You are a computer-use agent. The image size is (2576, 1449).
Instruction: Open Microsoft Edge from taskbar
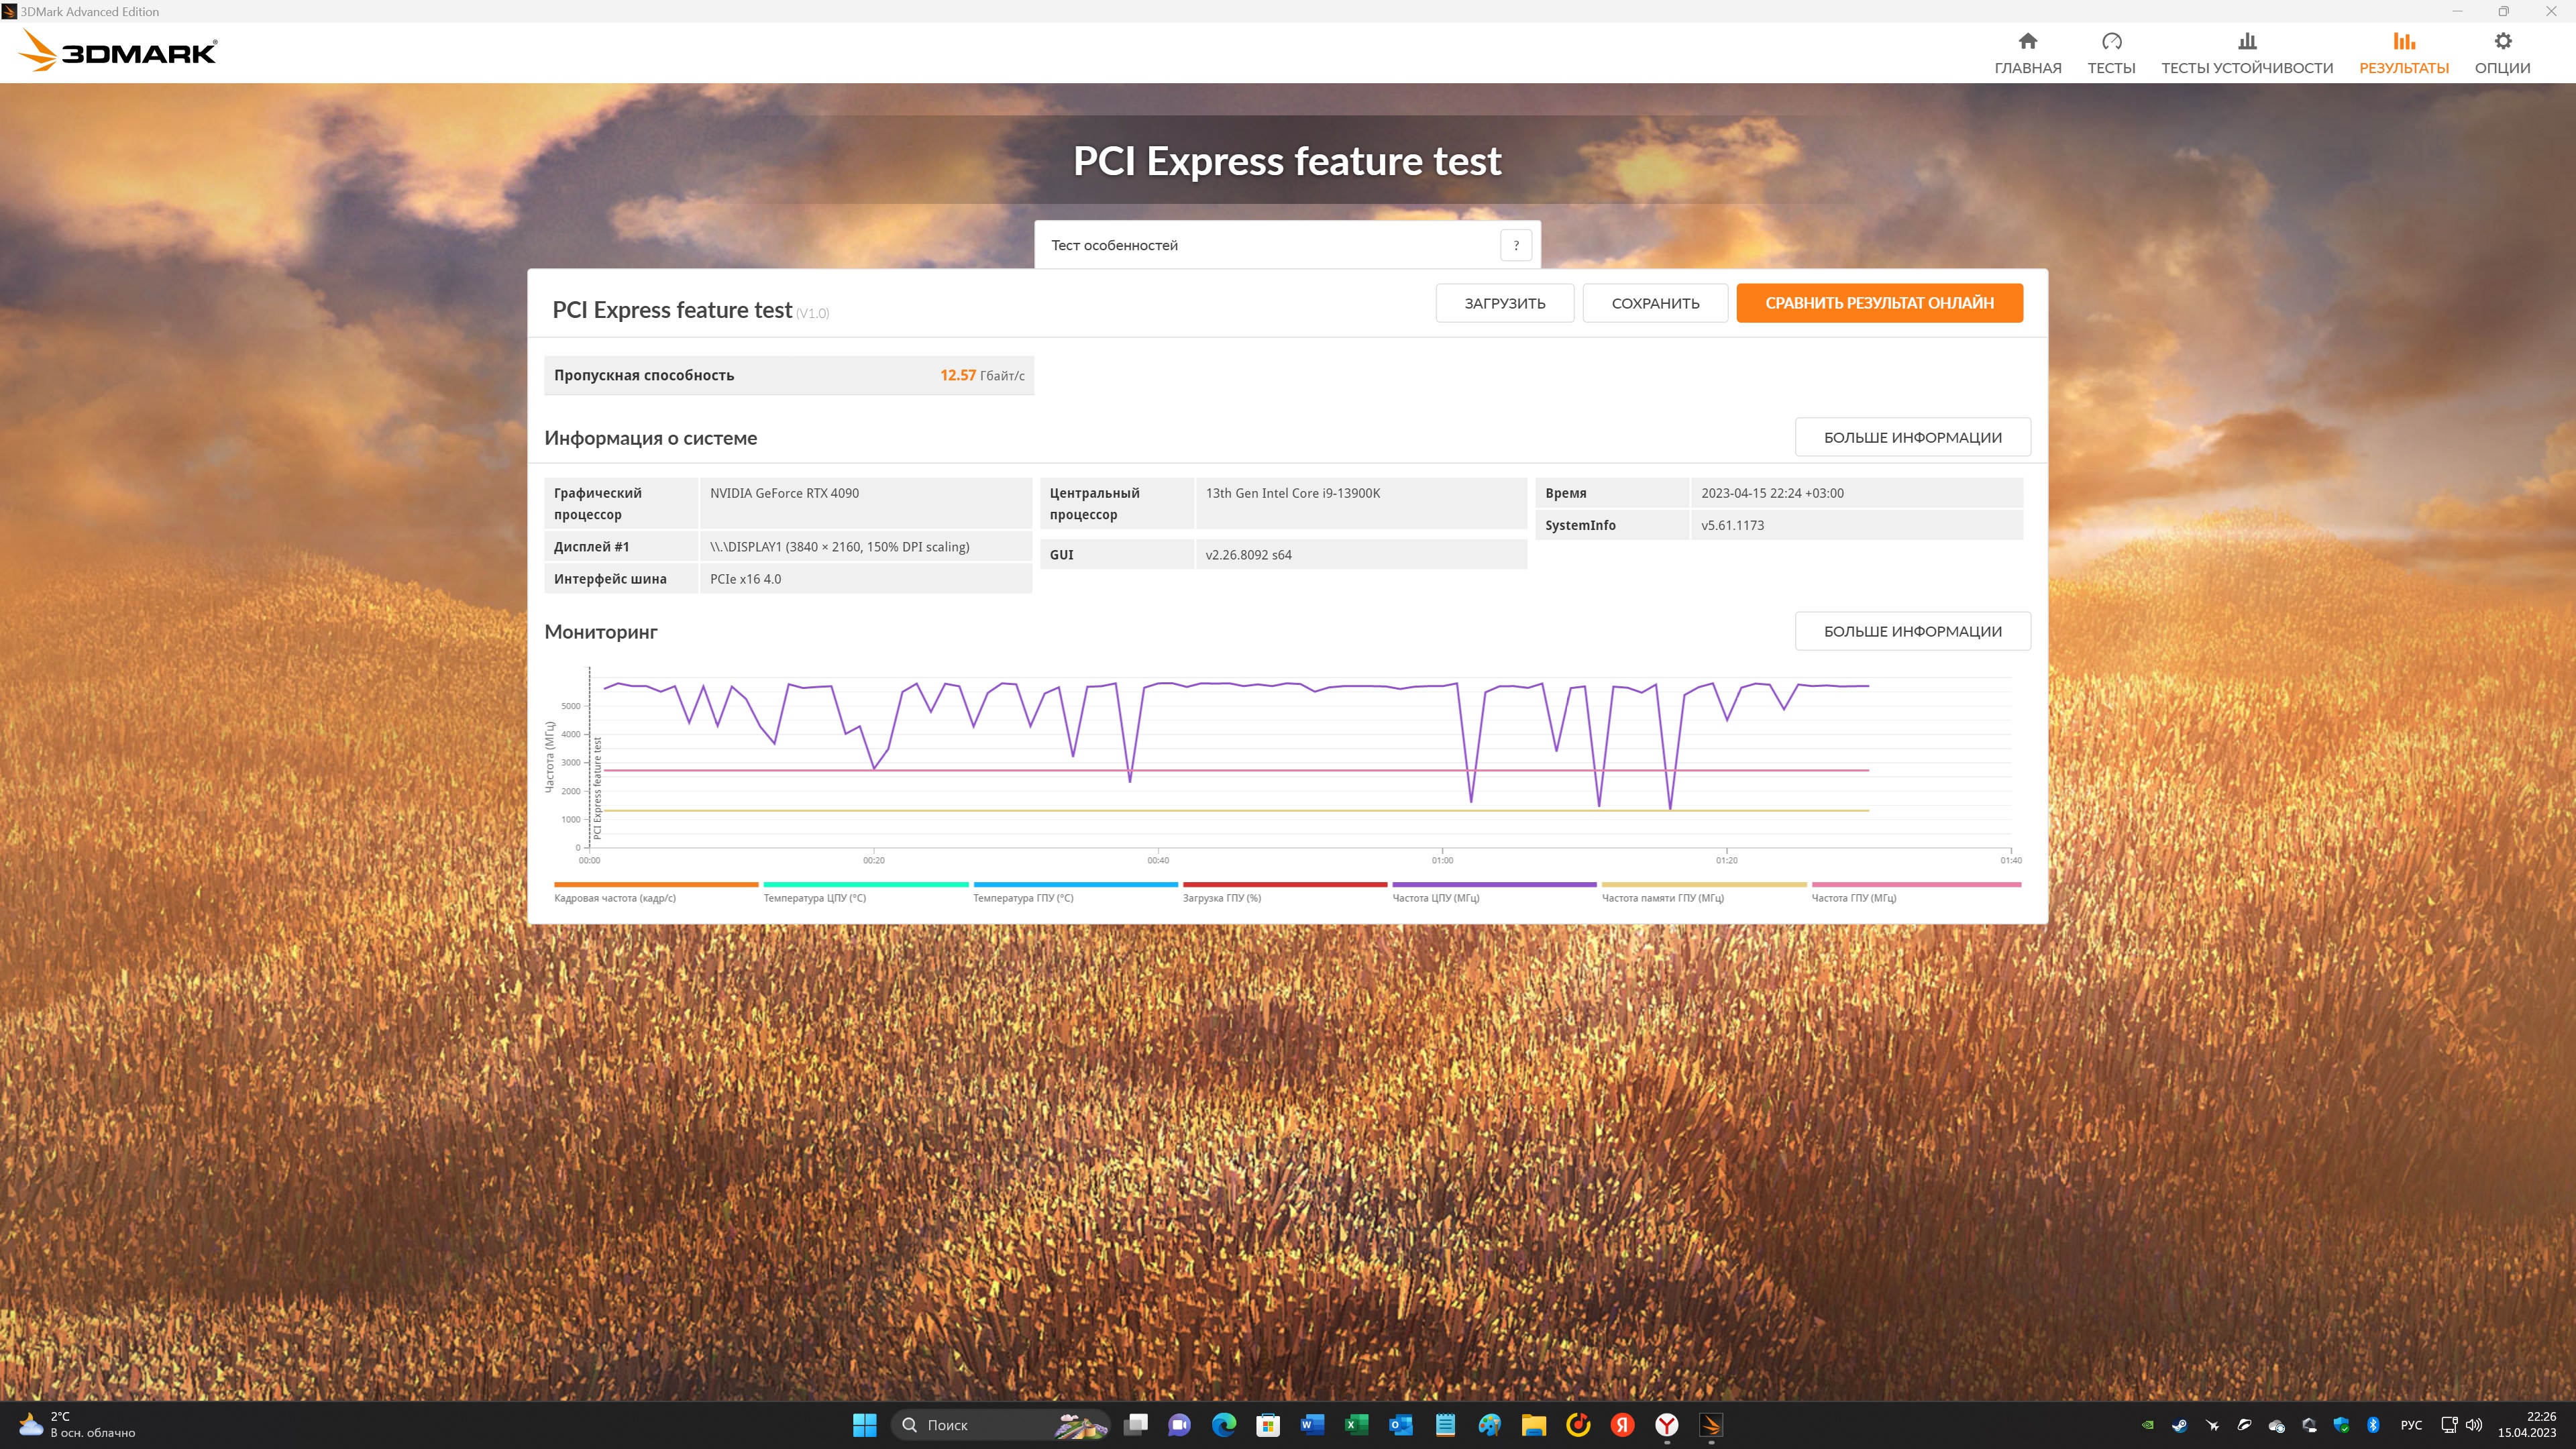(x=1223, y=1425)
